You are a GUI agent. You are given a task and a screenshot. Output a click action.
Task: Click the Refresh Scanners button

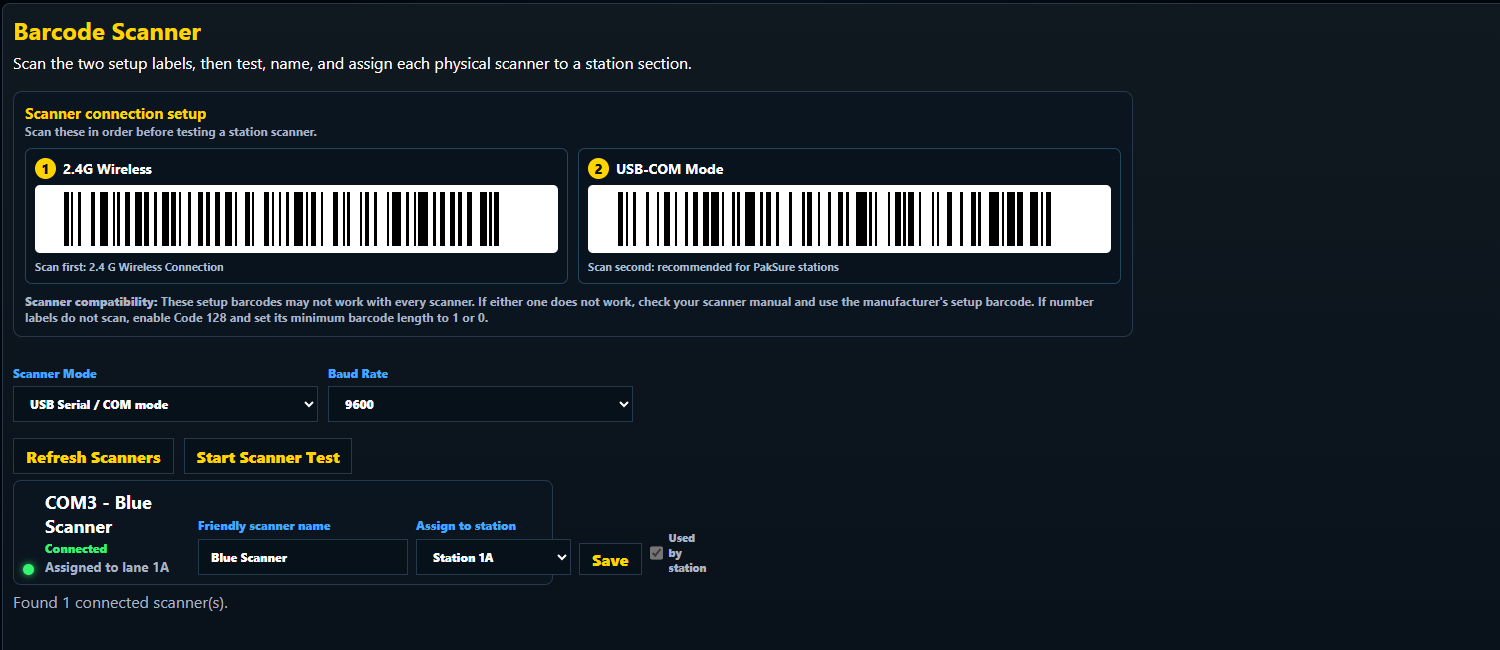[93, 456]
